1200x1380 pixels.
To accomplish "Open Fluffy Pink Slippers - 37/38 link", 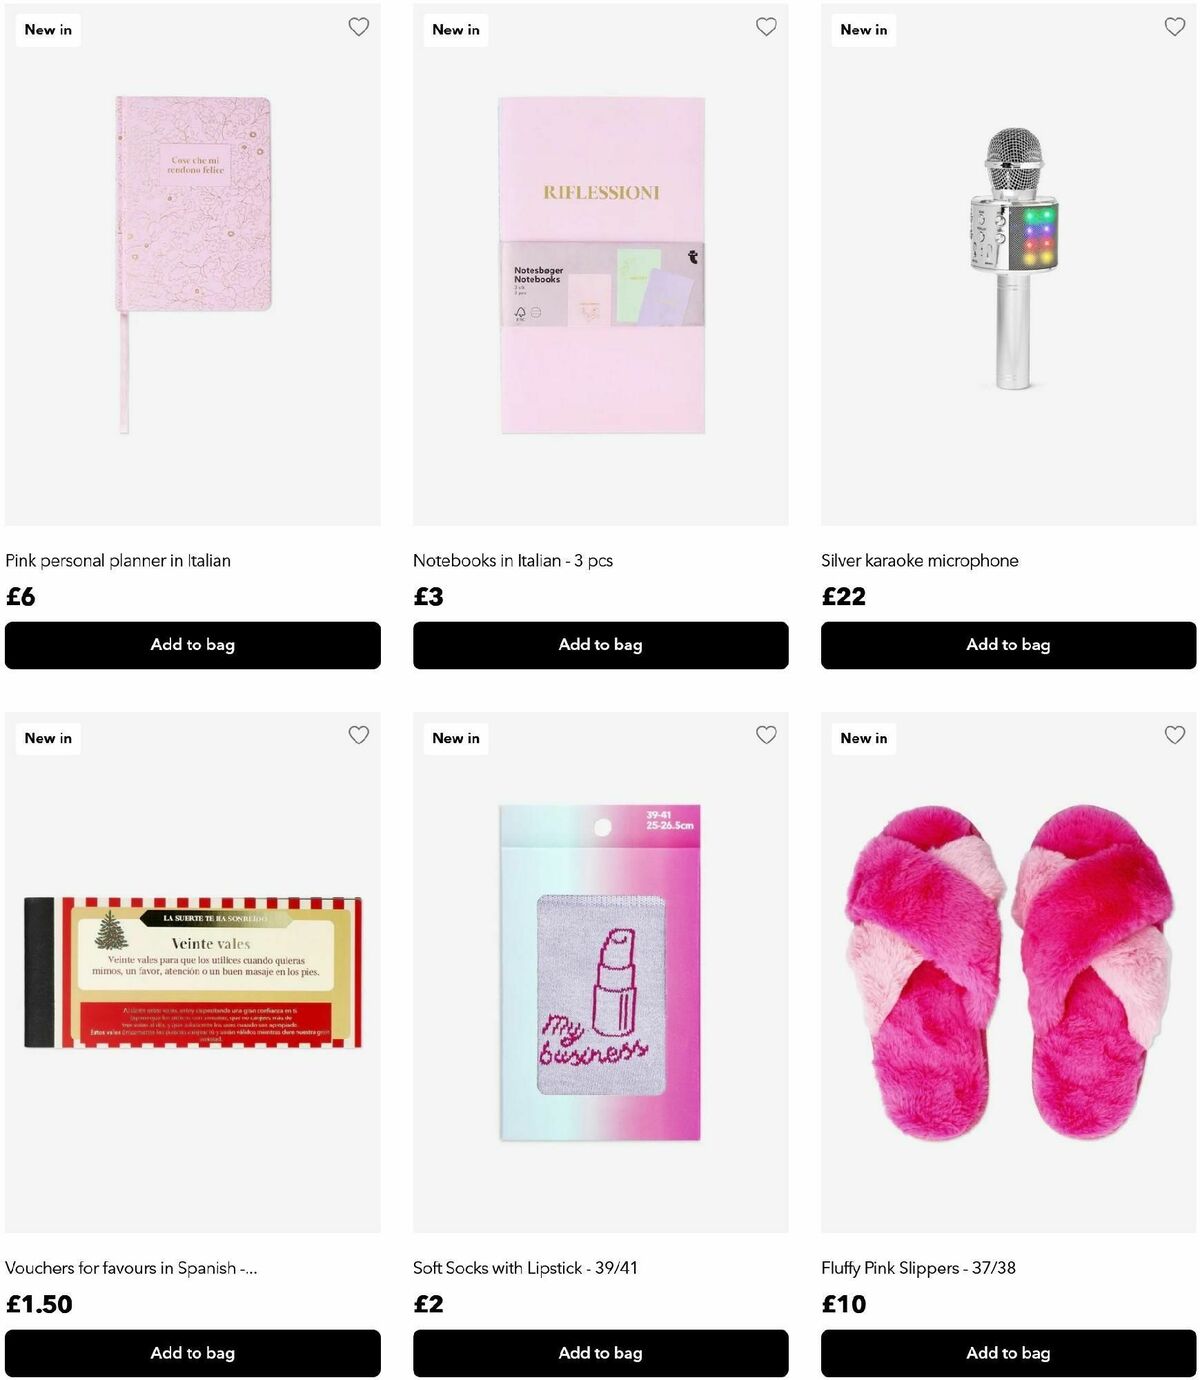I will pyautogui.click(x=918, y=1268).
